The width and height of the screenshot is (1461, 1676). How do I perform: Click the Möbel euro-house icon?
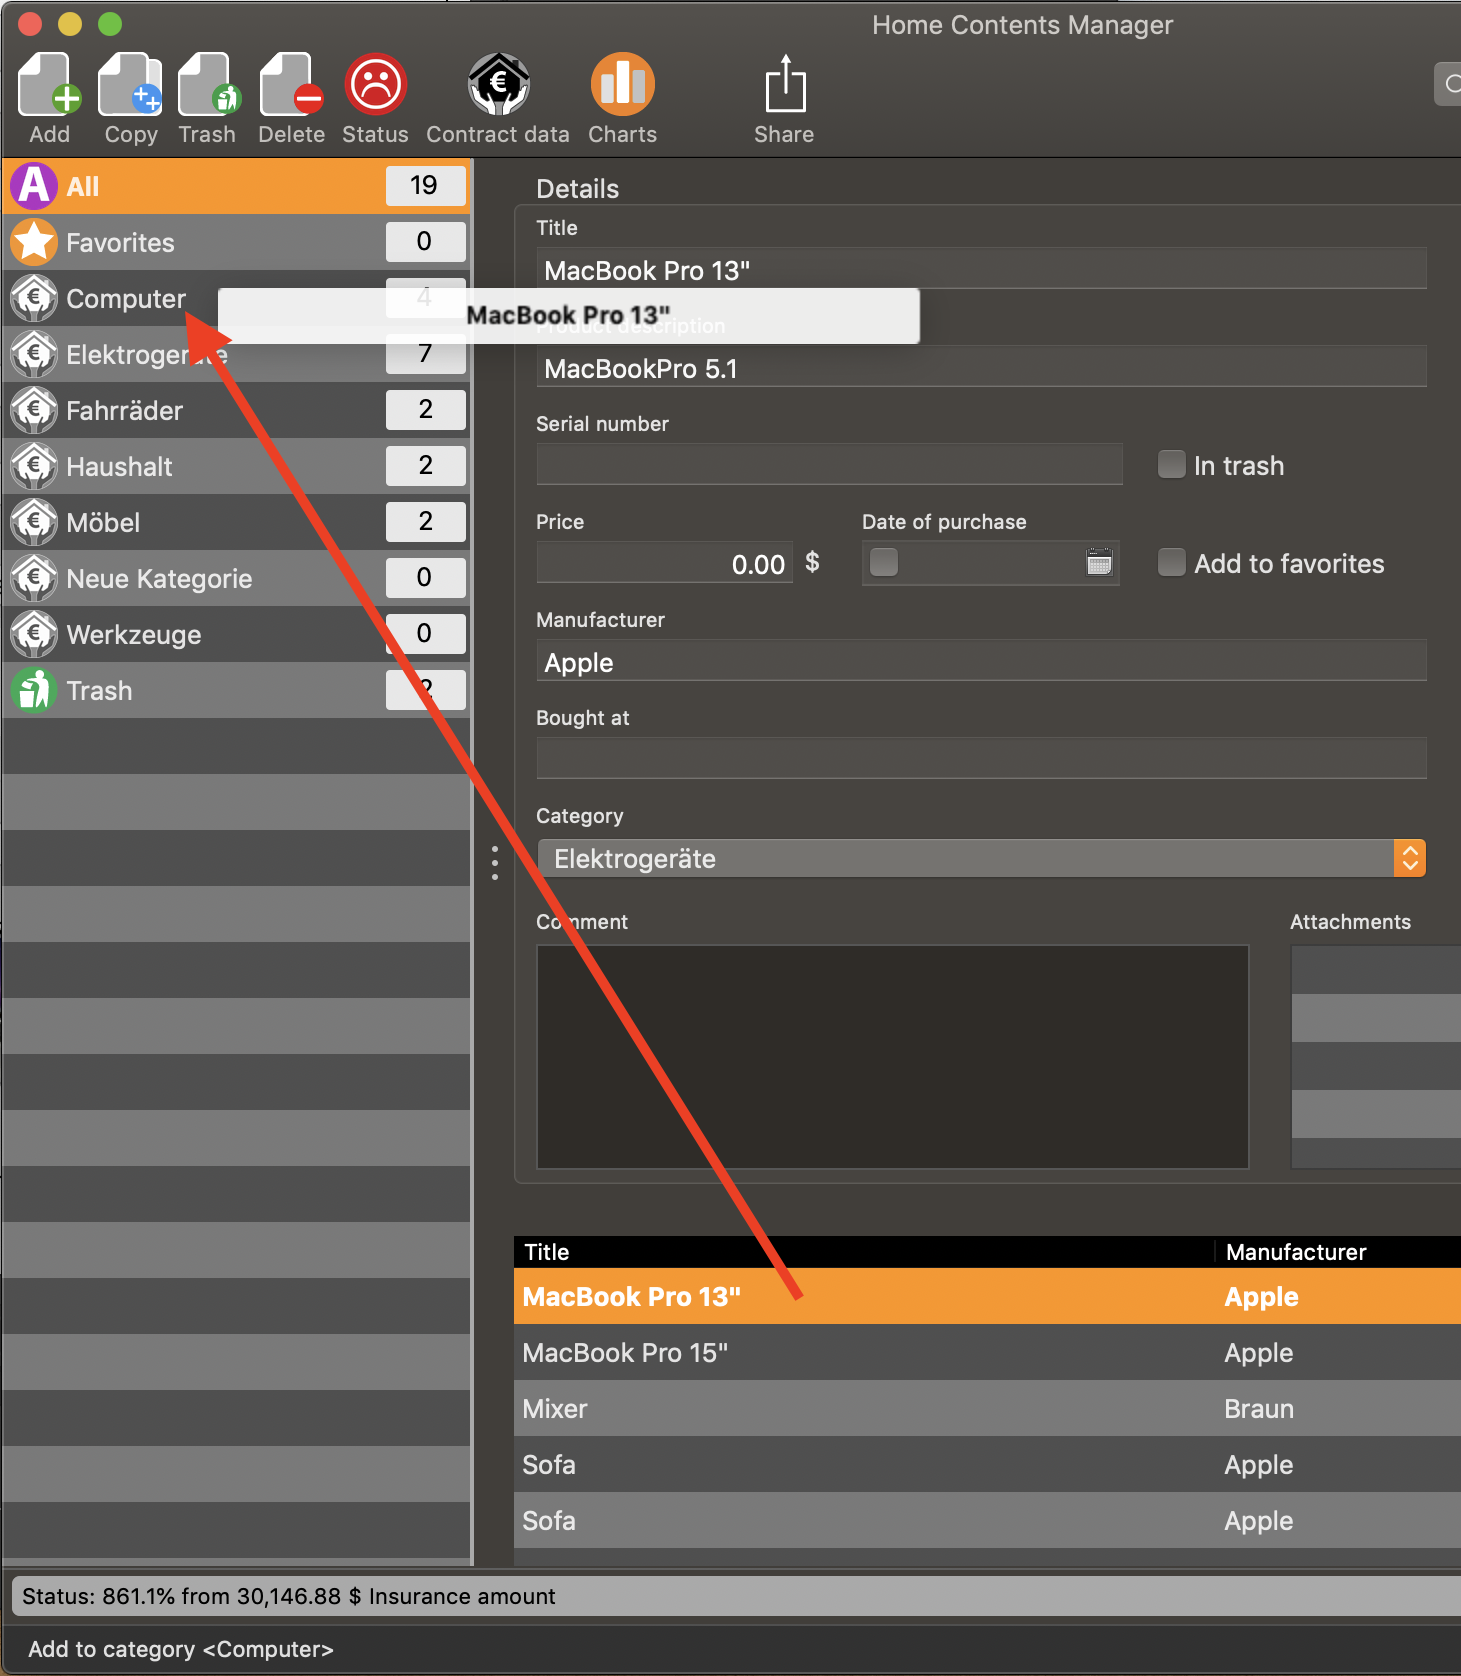(34, 522)
